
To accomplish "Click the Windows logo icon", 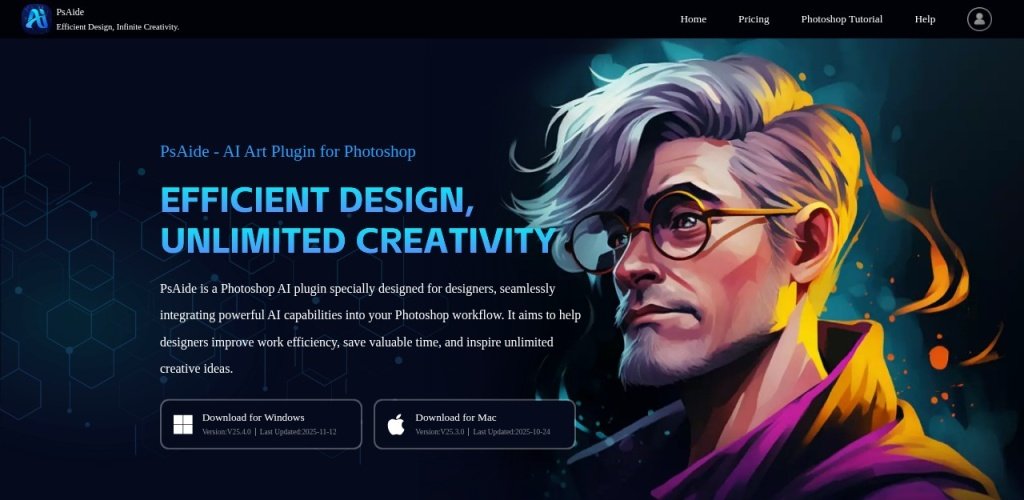I will [183, 424].
